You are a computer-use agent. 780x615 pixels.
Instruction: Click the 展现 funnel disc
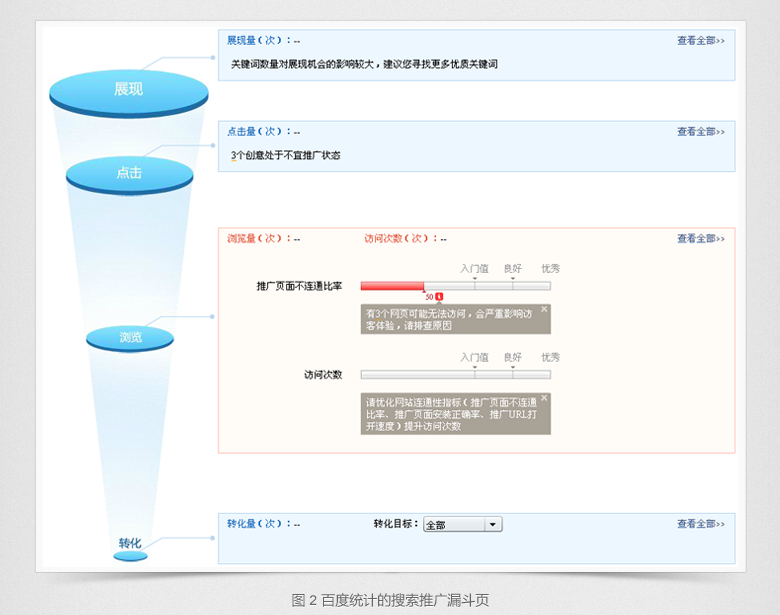128,90
